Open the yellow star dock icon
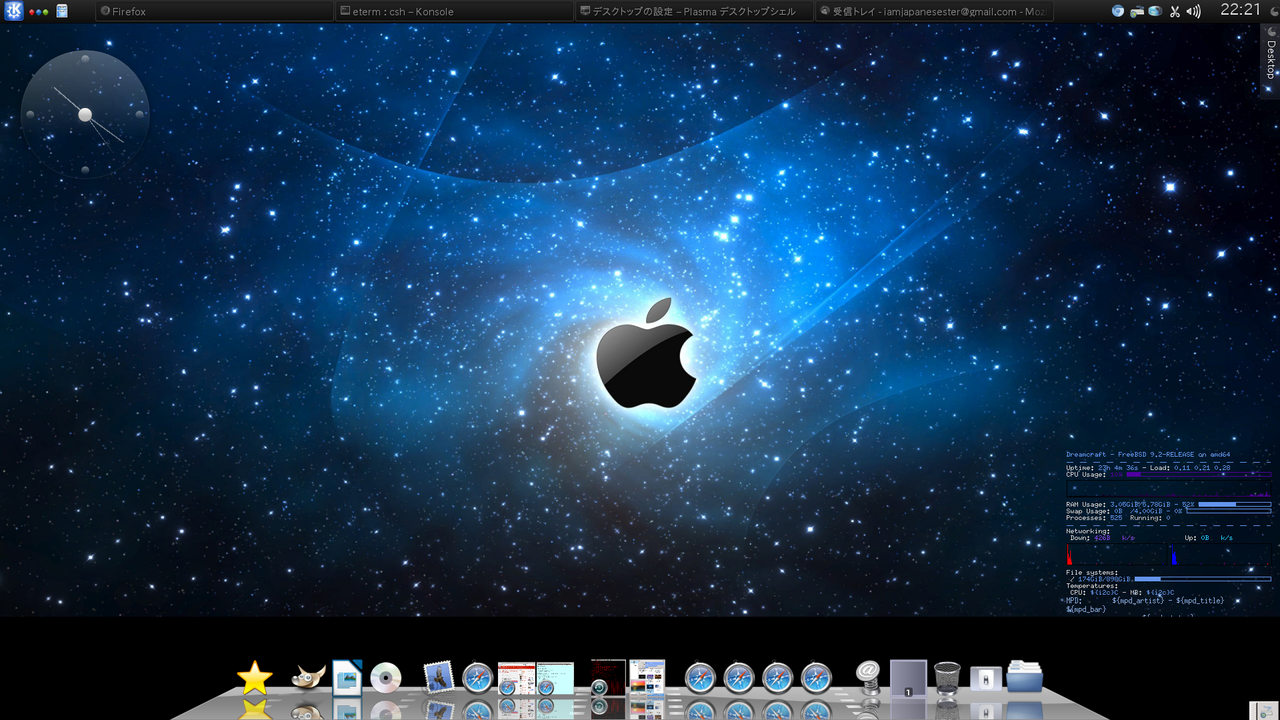This screenshot has width=1280, height=720. [x=255, y=678]
